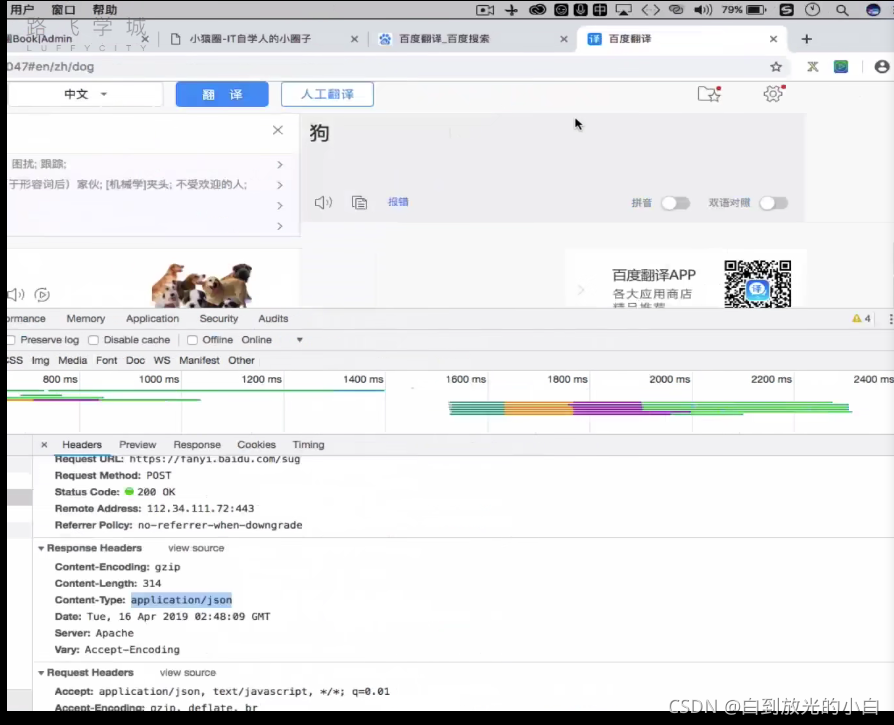This screenshot has width=894, height=725.
Task: Toggle the 双语对照 switch
Action: pyautogui.click(x=774, y=203)
